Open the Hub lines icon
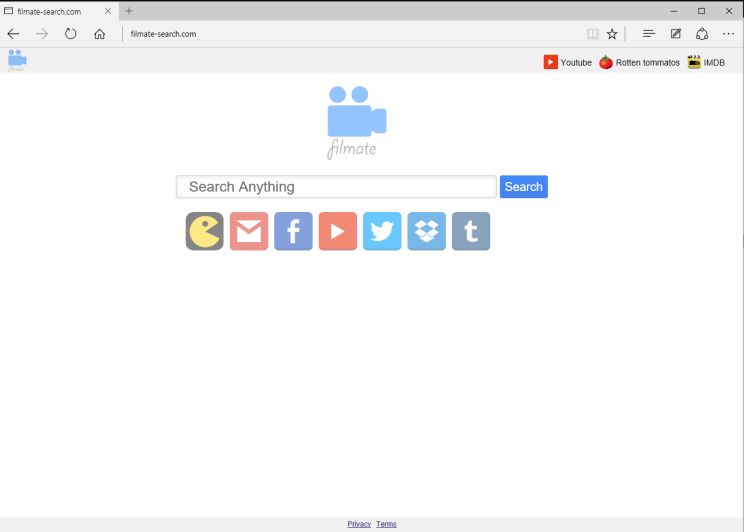Viewport: 744px width, 532px height. pyautogui.click(x=649, y=34)
